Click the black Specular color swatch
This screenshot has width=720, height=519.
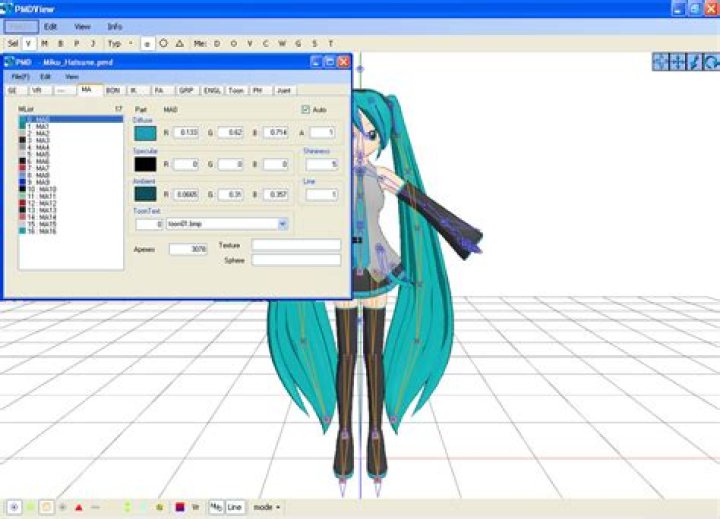145,164
